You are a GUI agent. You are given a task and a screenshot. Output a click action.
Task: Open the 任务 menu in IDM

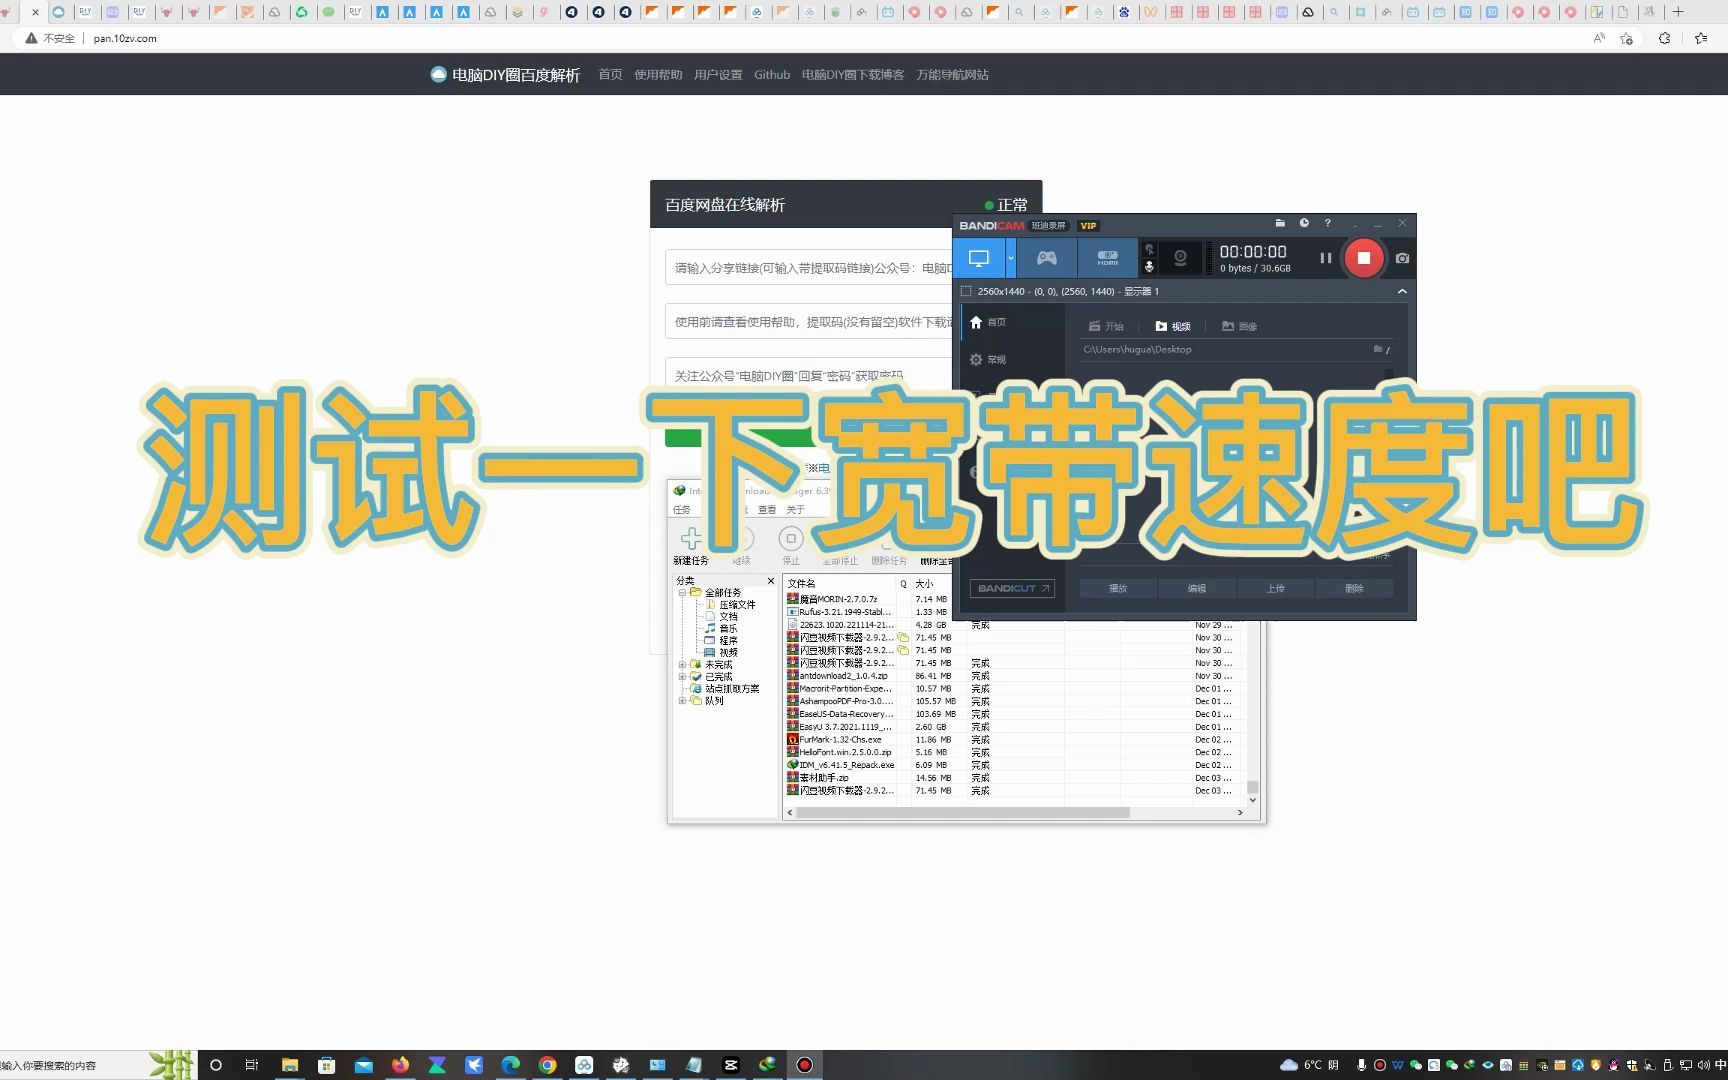click(682, 509)
